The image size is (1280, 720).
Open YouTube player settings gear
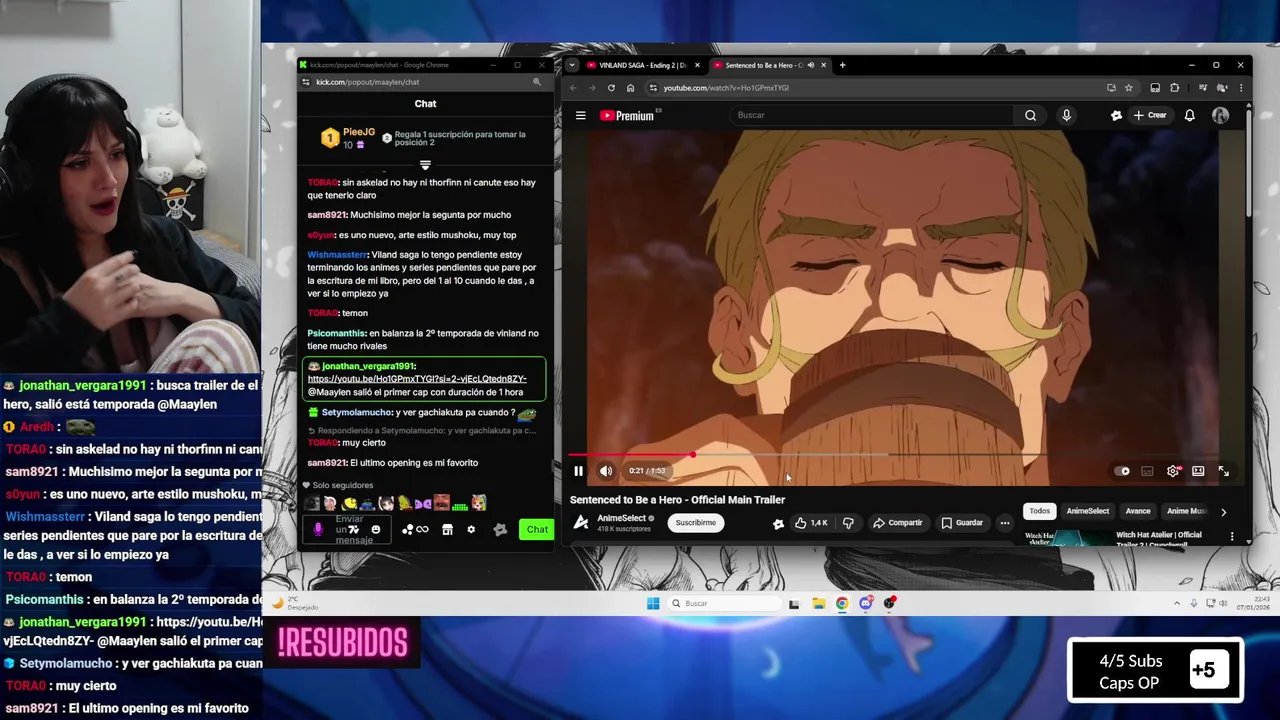click(x=1173, y=471)
